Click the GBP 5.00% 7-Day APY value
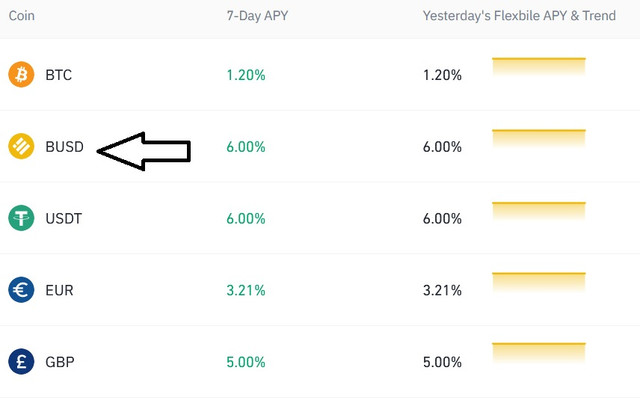 click(x=246, y=362)
